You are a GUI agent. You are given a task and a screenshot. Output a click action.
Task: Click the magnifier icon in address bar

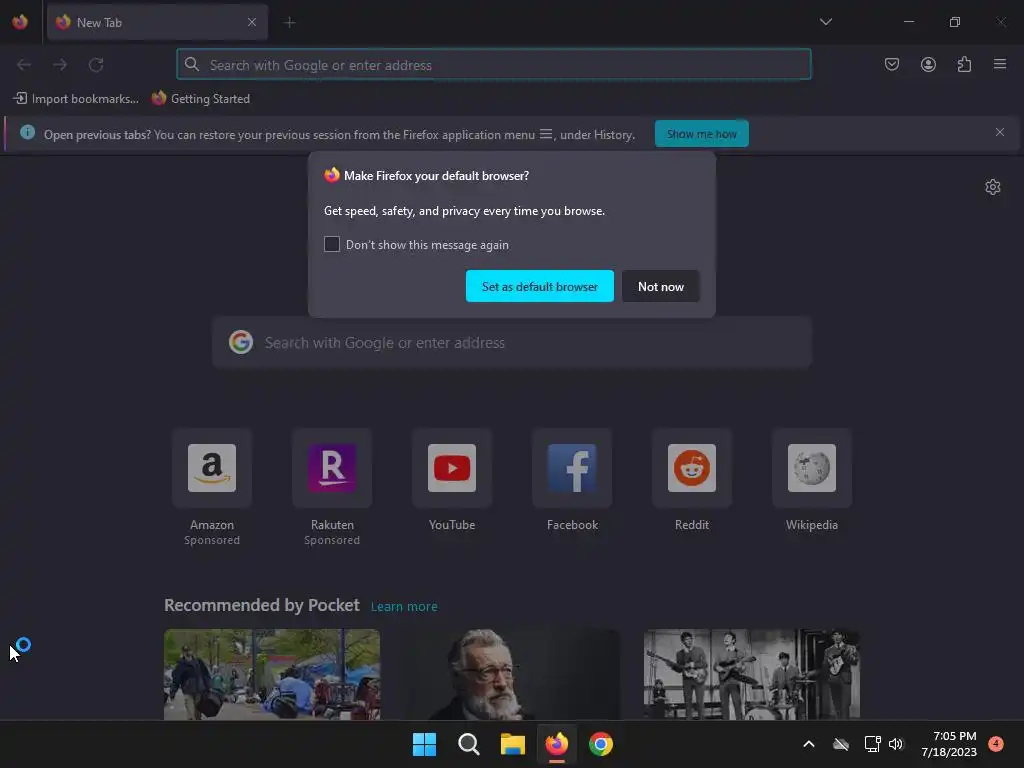click(191, 64)
